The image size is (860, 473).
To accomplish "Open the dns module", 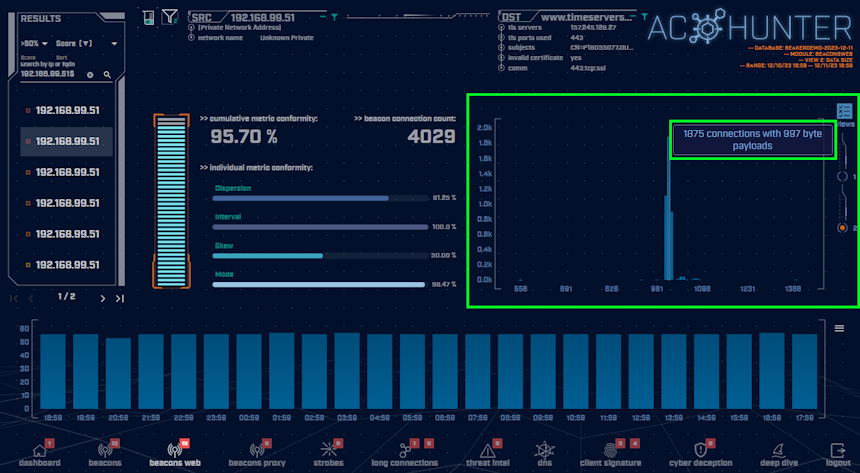I will point(545,455).
